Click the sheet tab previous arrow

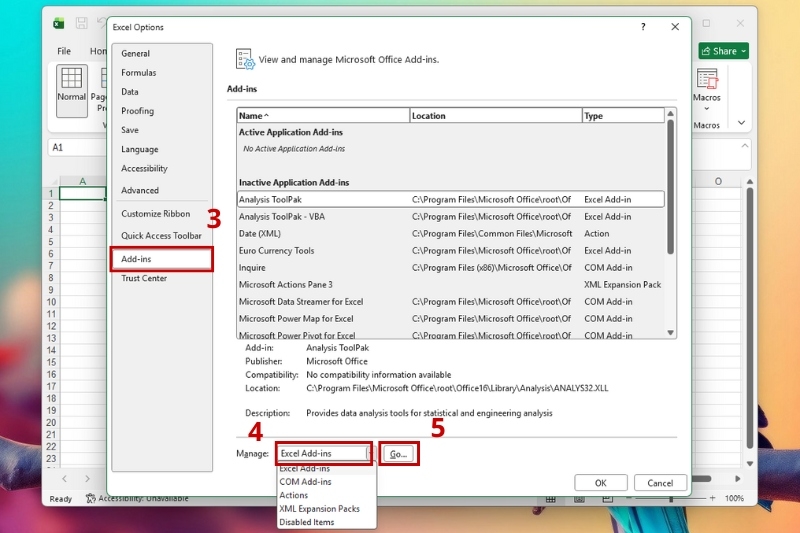(64, 479)
